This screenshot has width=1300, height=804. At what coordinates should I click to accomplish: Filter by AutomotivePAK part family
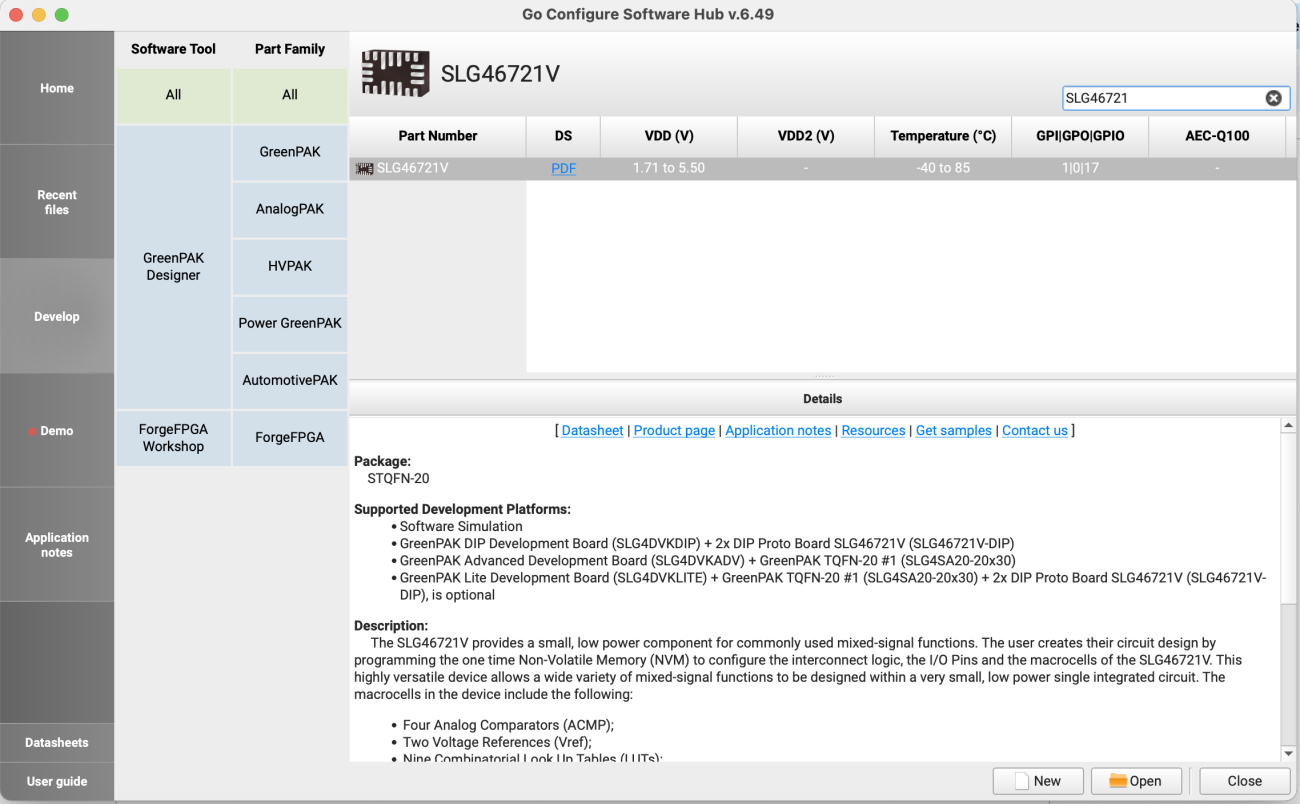coord(290,380)
